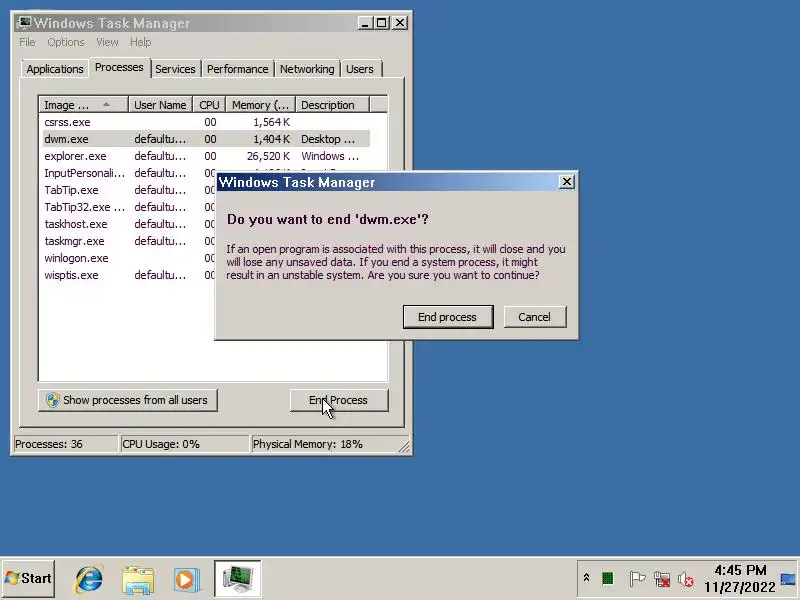This screenshot has height=600, width=800.
Task: Open the Start menu
Action: coord(28,579)
